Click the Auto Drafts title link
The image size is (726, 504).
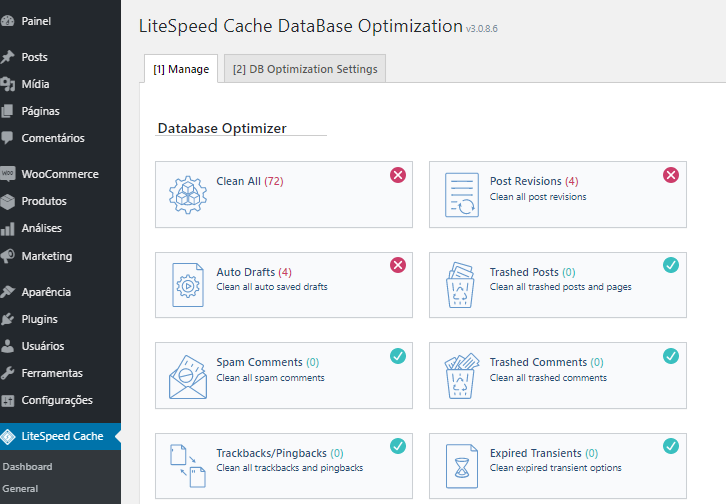click(x=246, y=272)
